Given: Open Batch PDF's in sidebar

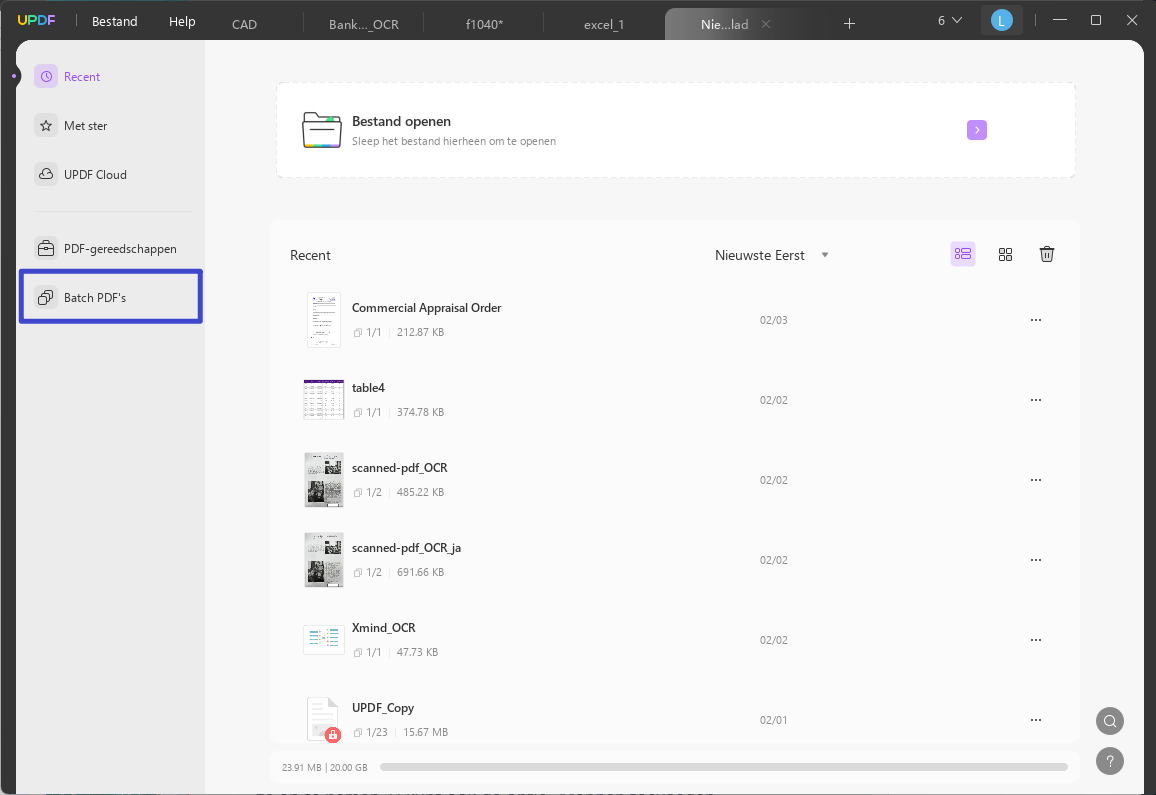Looking at the screenshot, I should [x=111, y=297].
